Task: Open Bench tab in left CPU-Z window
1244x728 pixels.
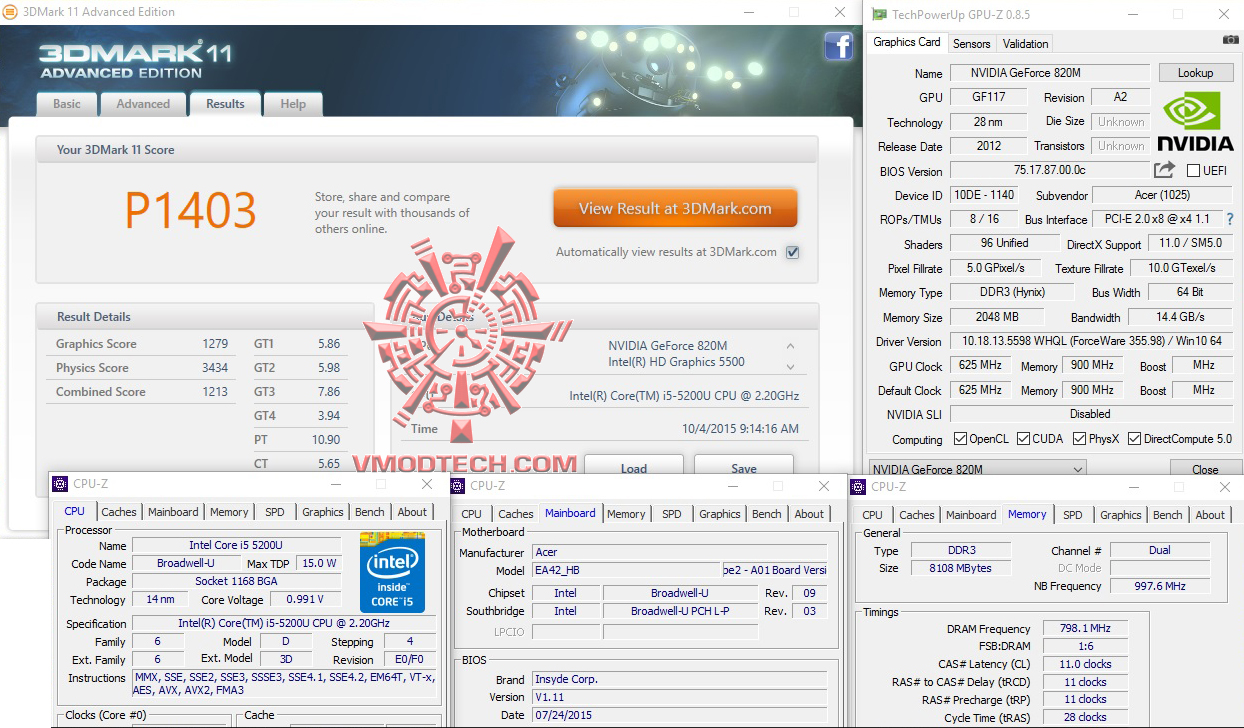Action: click(x=370, y=512)
